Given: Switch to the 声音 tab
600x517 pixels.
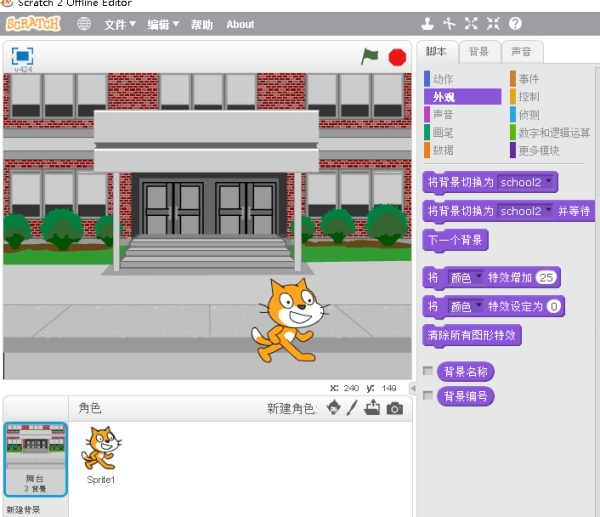Looking at the screenshot, I should (521, 51).
